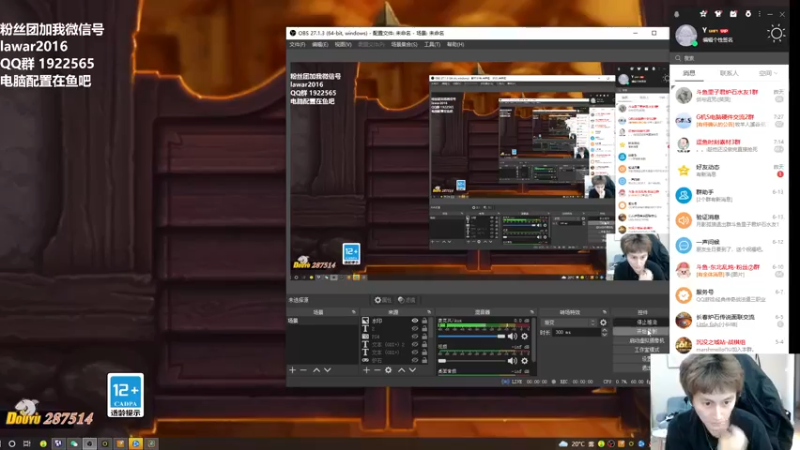This screenshot has height=450, width=800.
Task: Switch to the 消息 tab in QQ
Action: (x=689, y=73)
